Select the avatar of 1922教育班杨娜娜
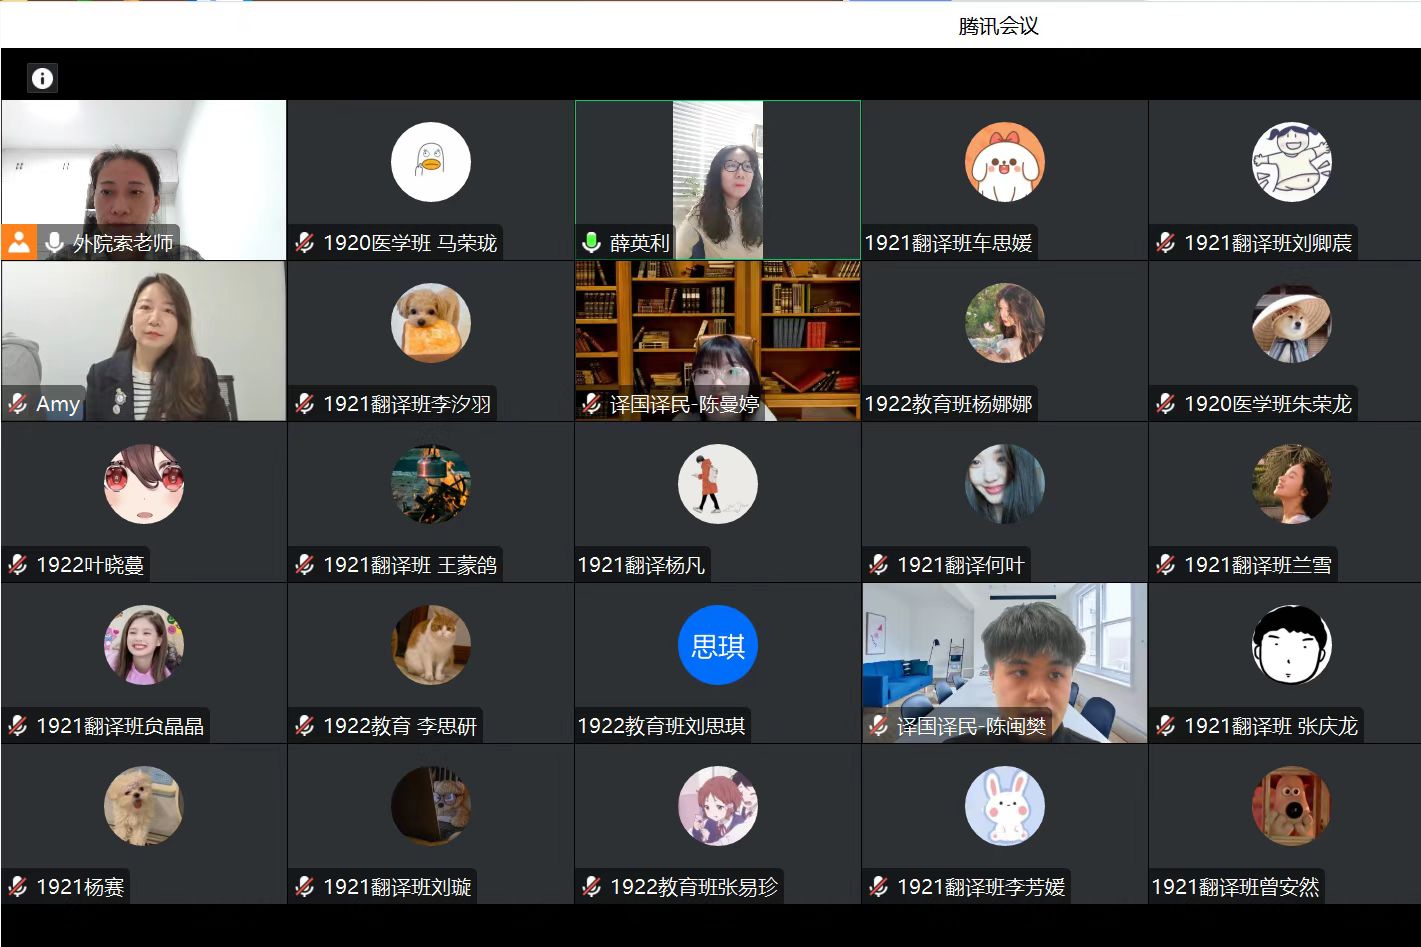The image size is (1421, 947). (x=1005, y=323)
